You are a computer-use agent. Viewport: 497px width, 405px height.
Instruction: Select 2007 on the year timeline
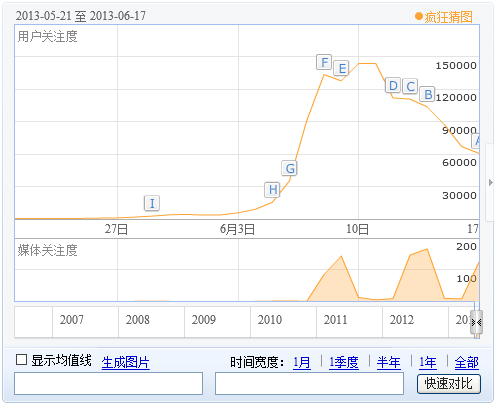[72, 320]
